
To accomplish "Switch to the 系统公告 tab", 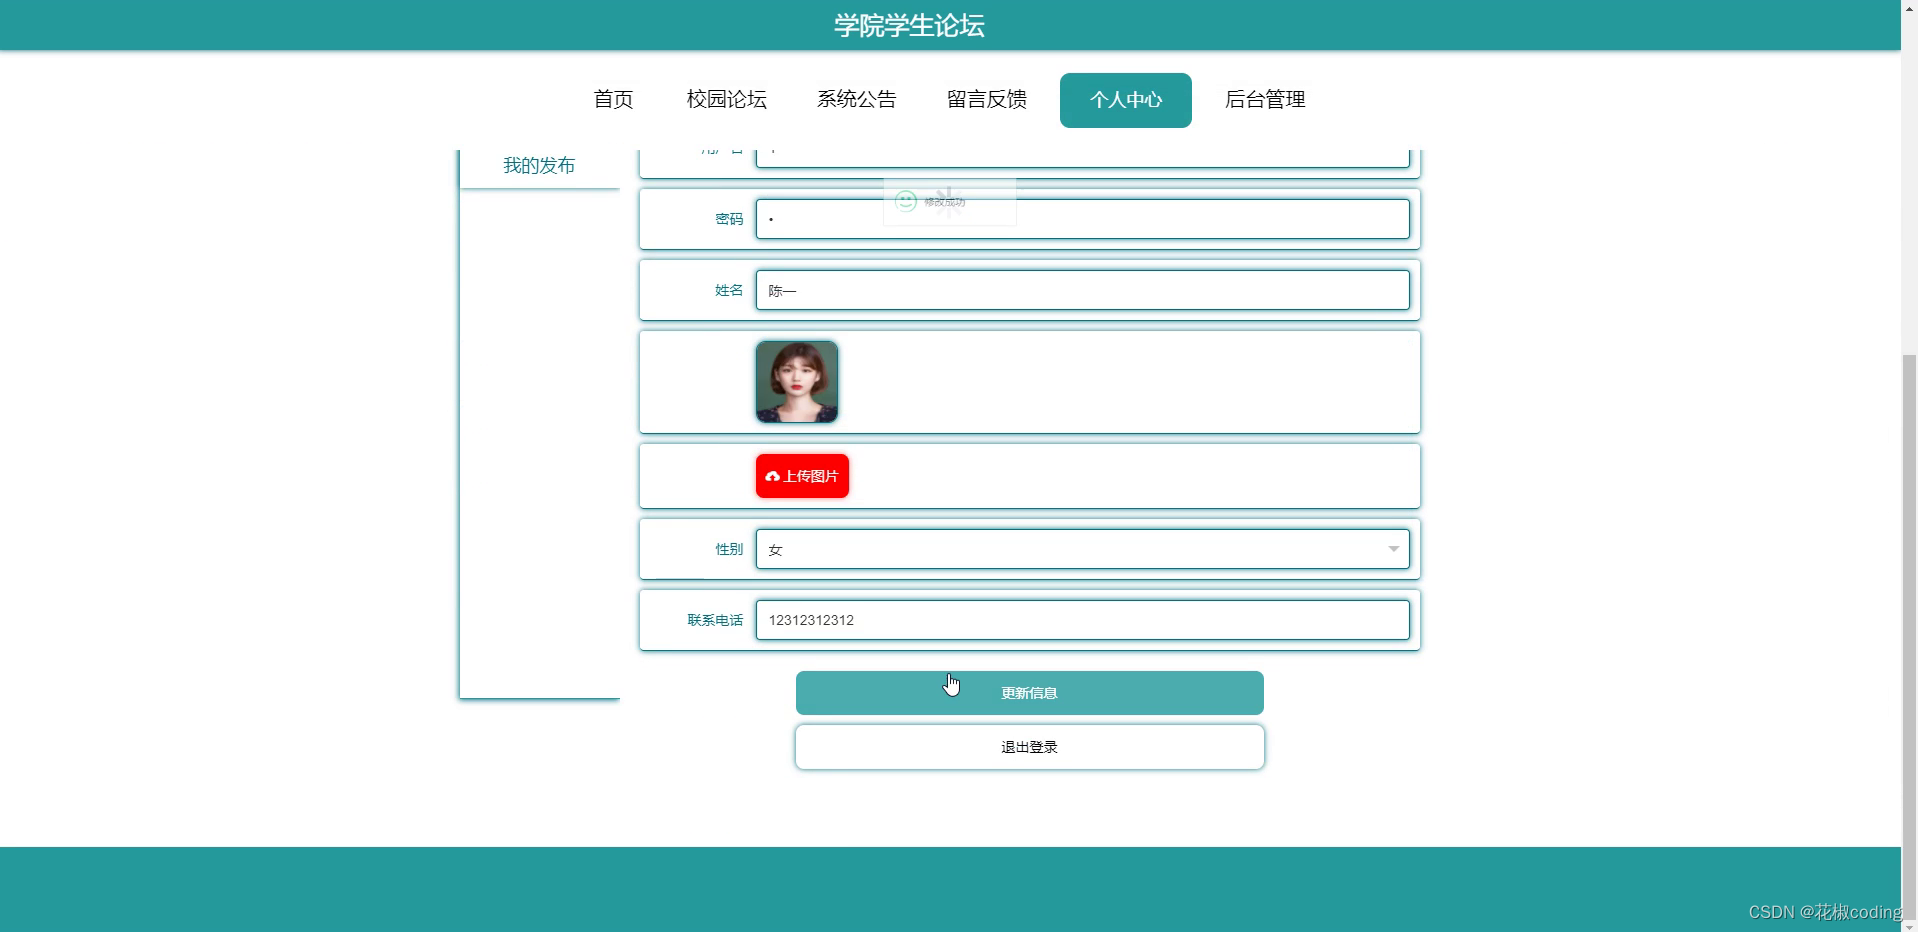I will [x=856, y=99].
